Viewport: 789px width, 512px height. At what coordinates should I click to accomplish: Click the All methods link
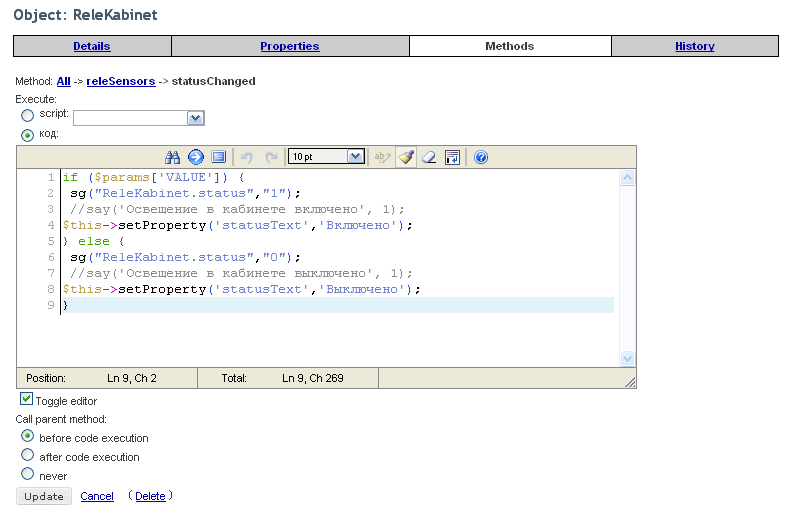(x=63, y=81)
